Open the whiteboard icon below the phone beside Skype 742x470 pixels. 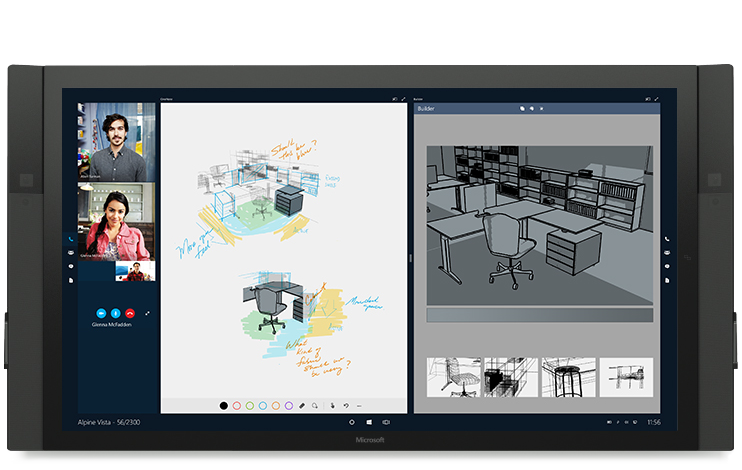(x=71, y=253)
